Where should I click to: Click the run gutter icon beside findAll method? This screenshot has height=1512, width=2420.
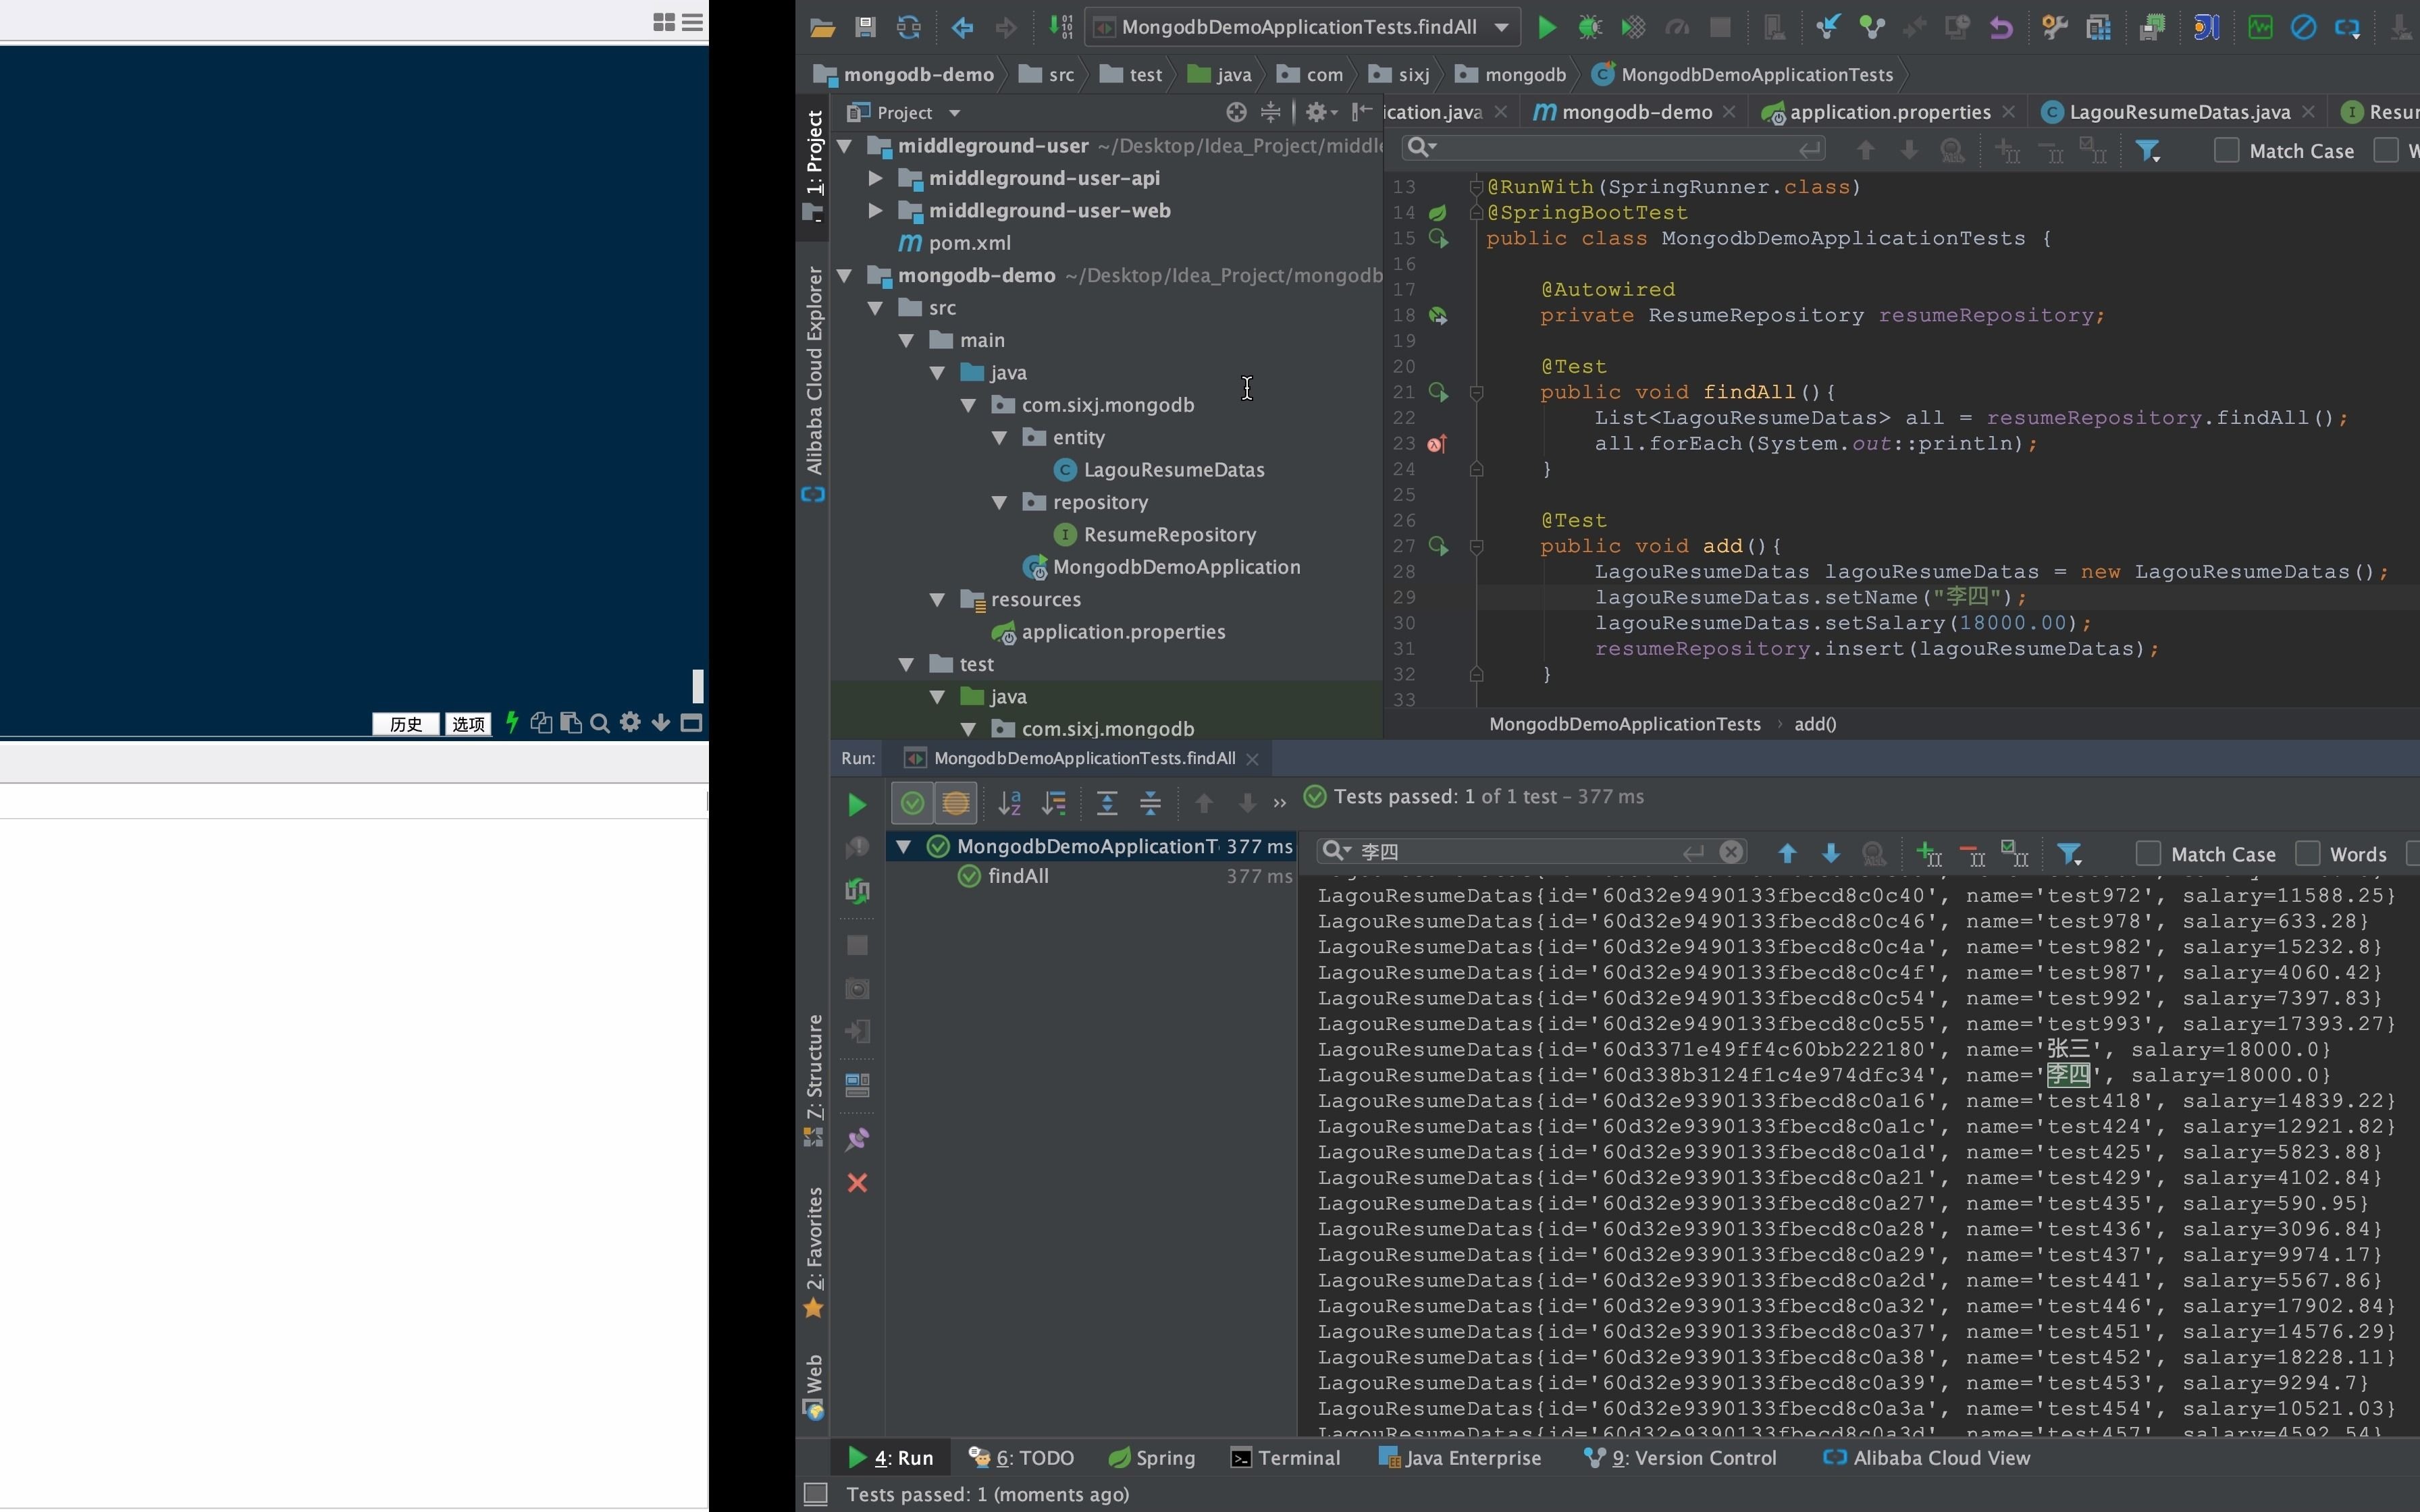tap(1438, 392)
